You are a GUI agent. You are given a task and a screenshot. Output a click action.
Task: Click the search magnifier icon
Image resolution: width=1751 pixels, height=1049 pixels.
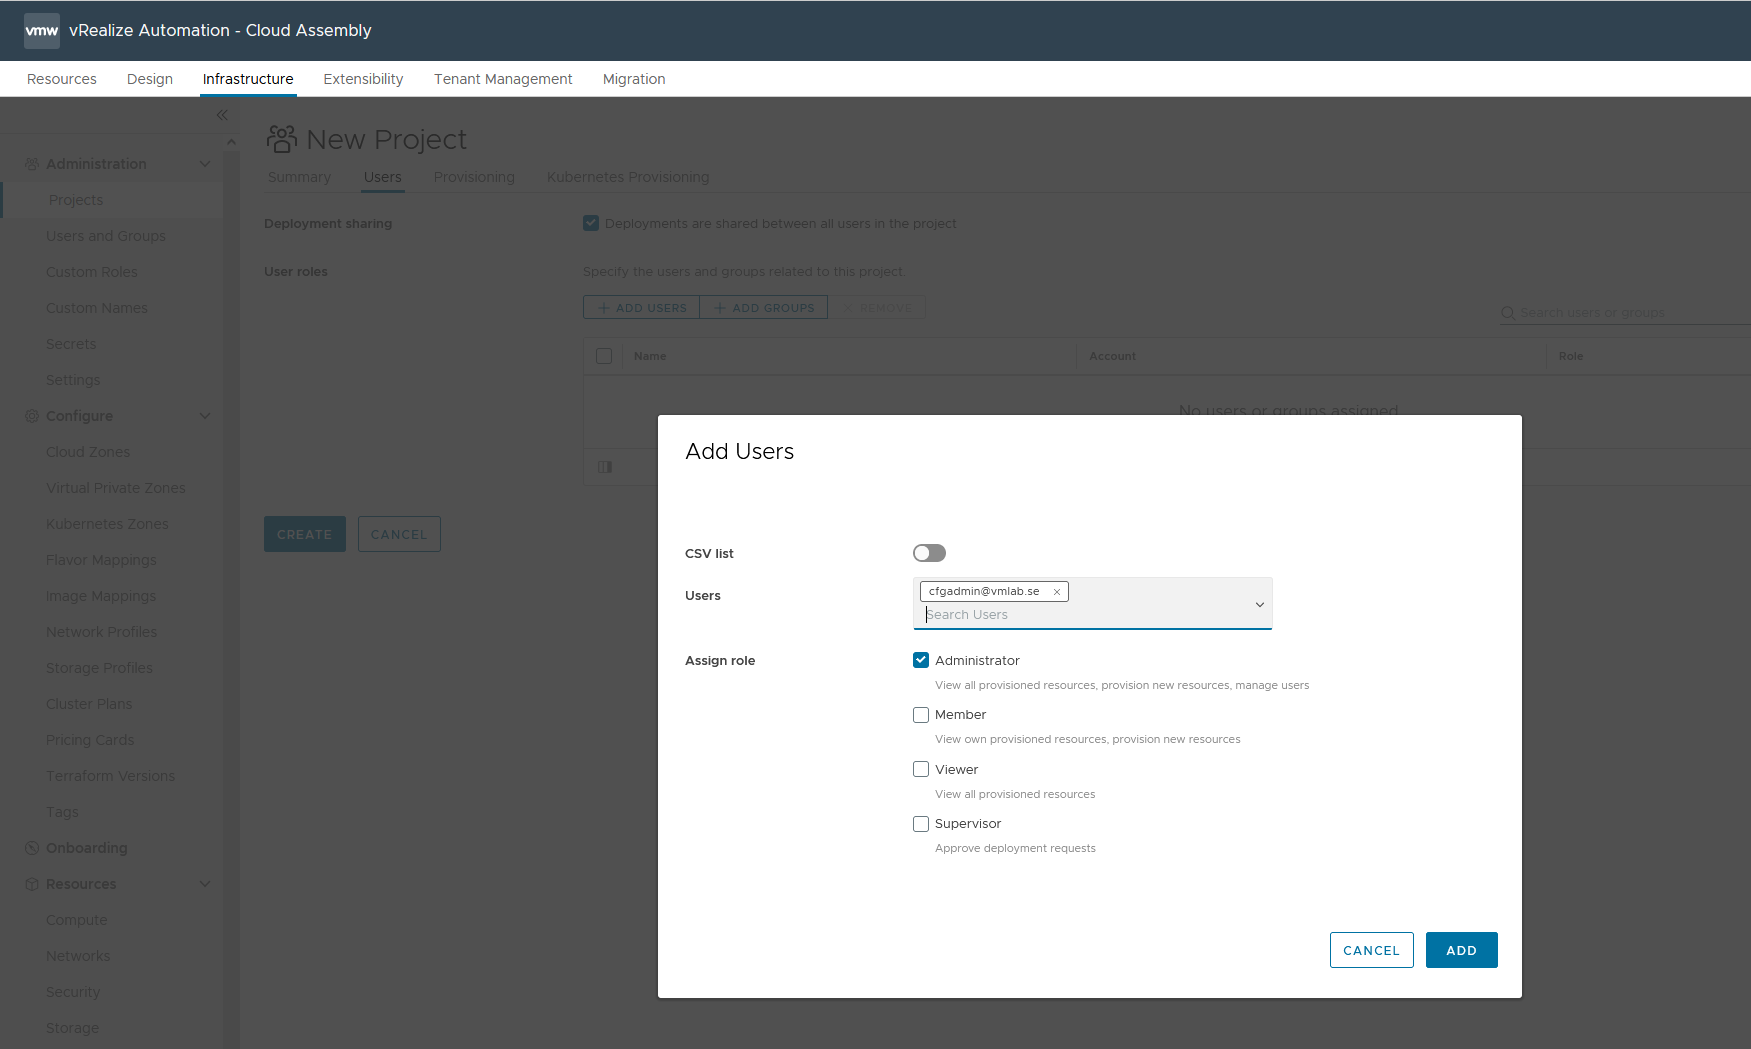[x=1508, y=313]
